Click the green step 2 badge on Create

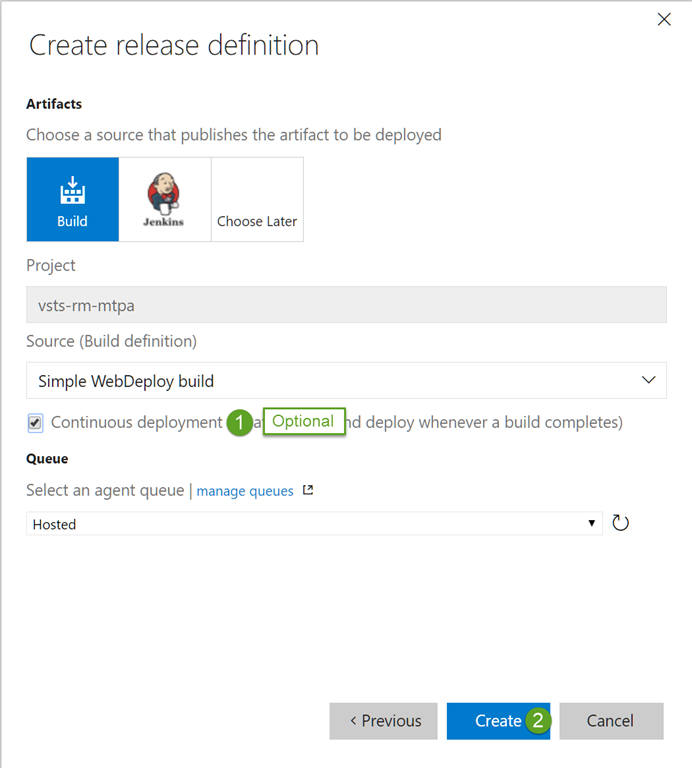pos(538,720)
